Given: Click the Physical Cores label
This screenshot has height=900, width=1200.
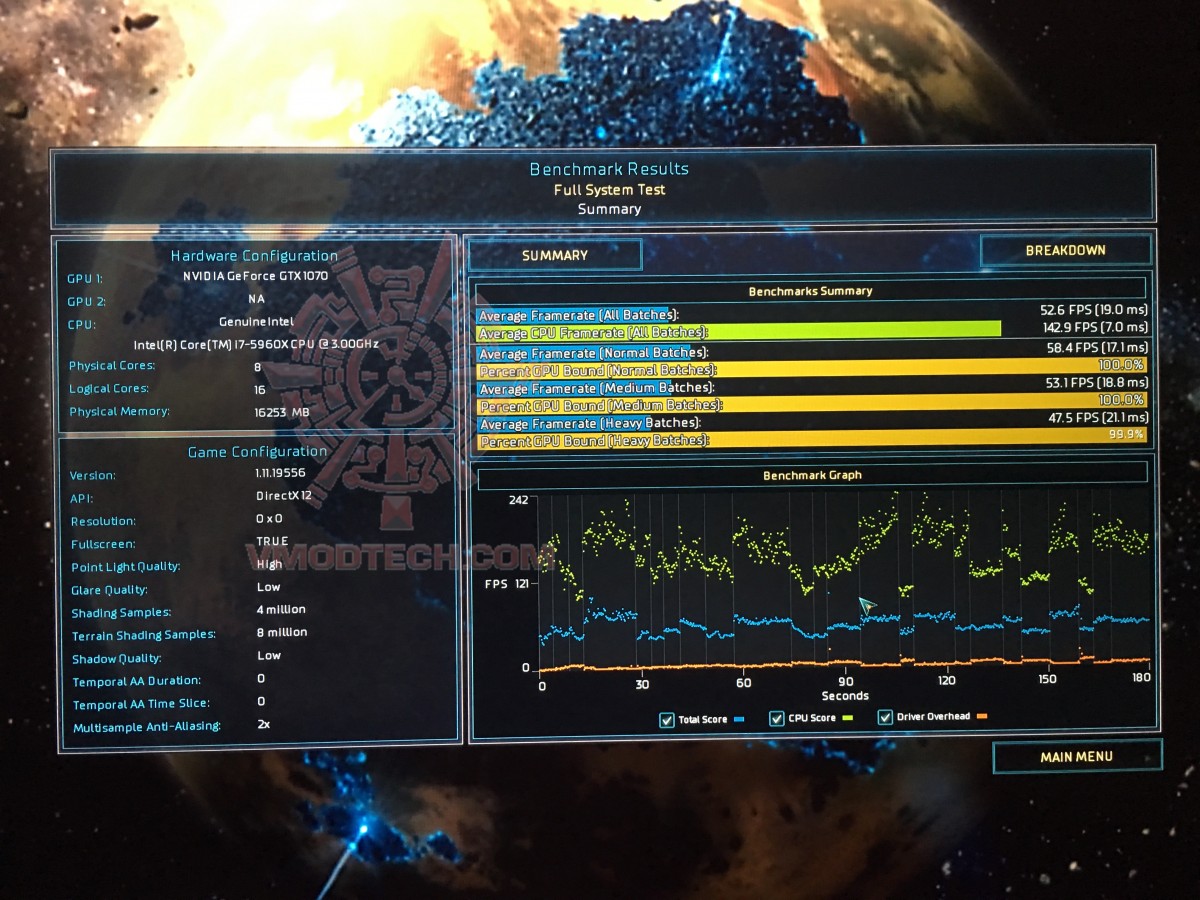Looking at the screenshot, I should [x=112, y=366].
